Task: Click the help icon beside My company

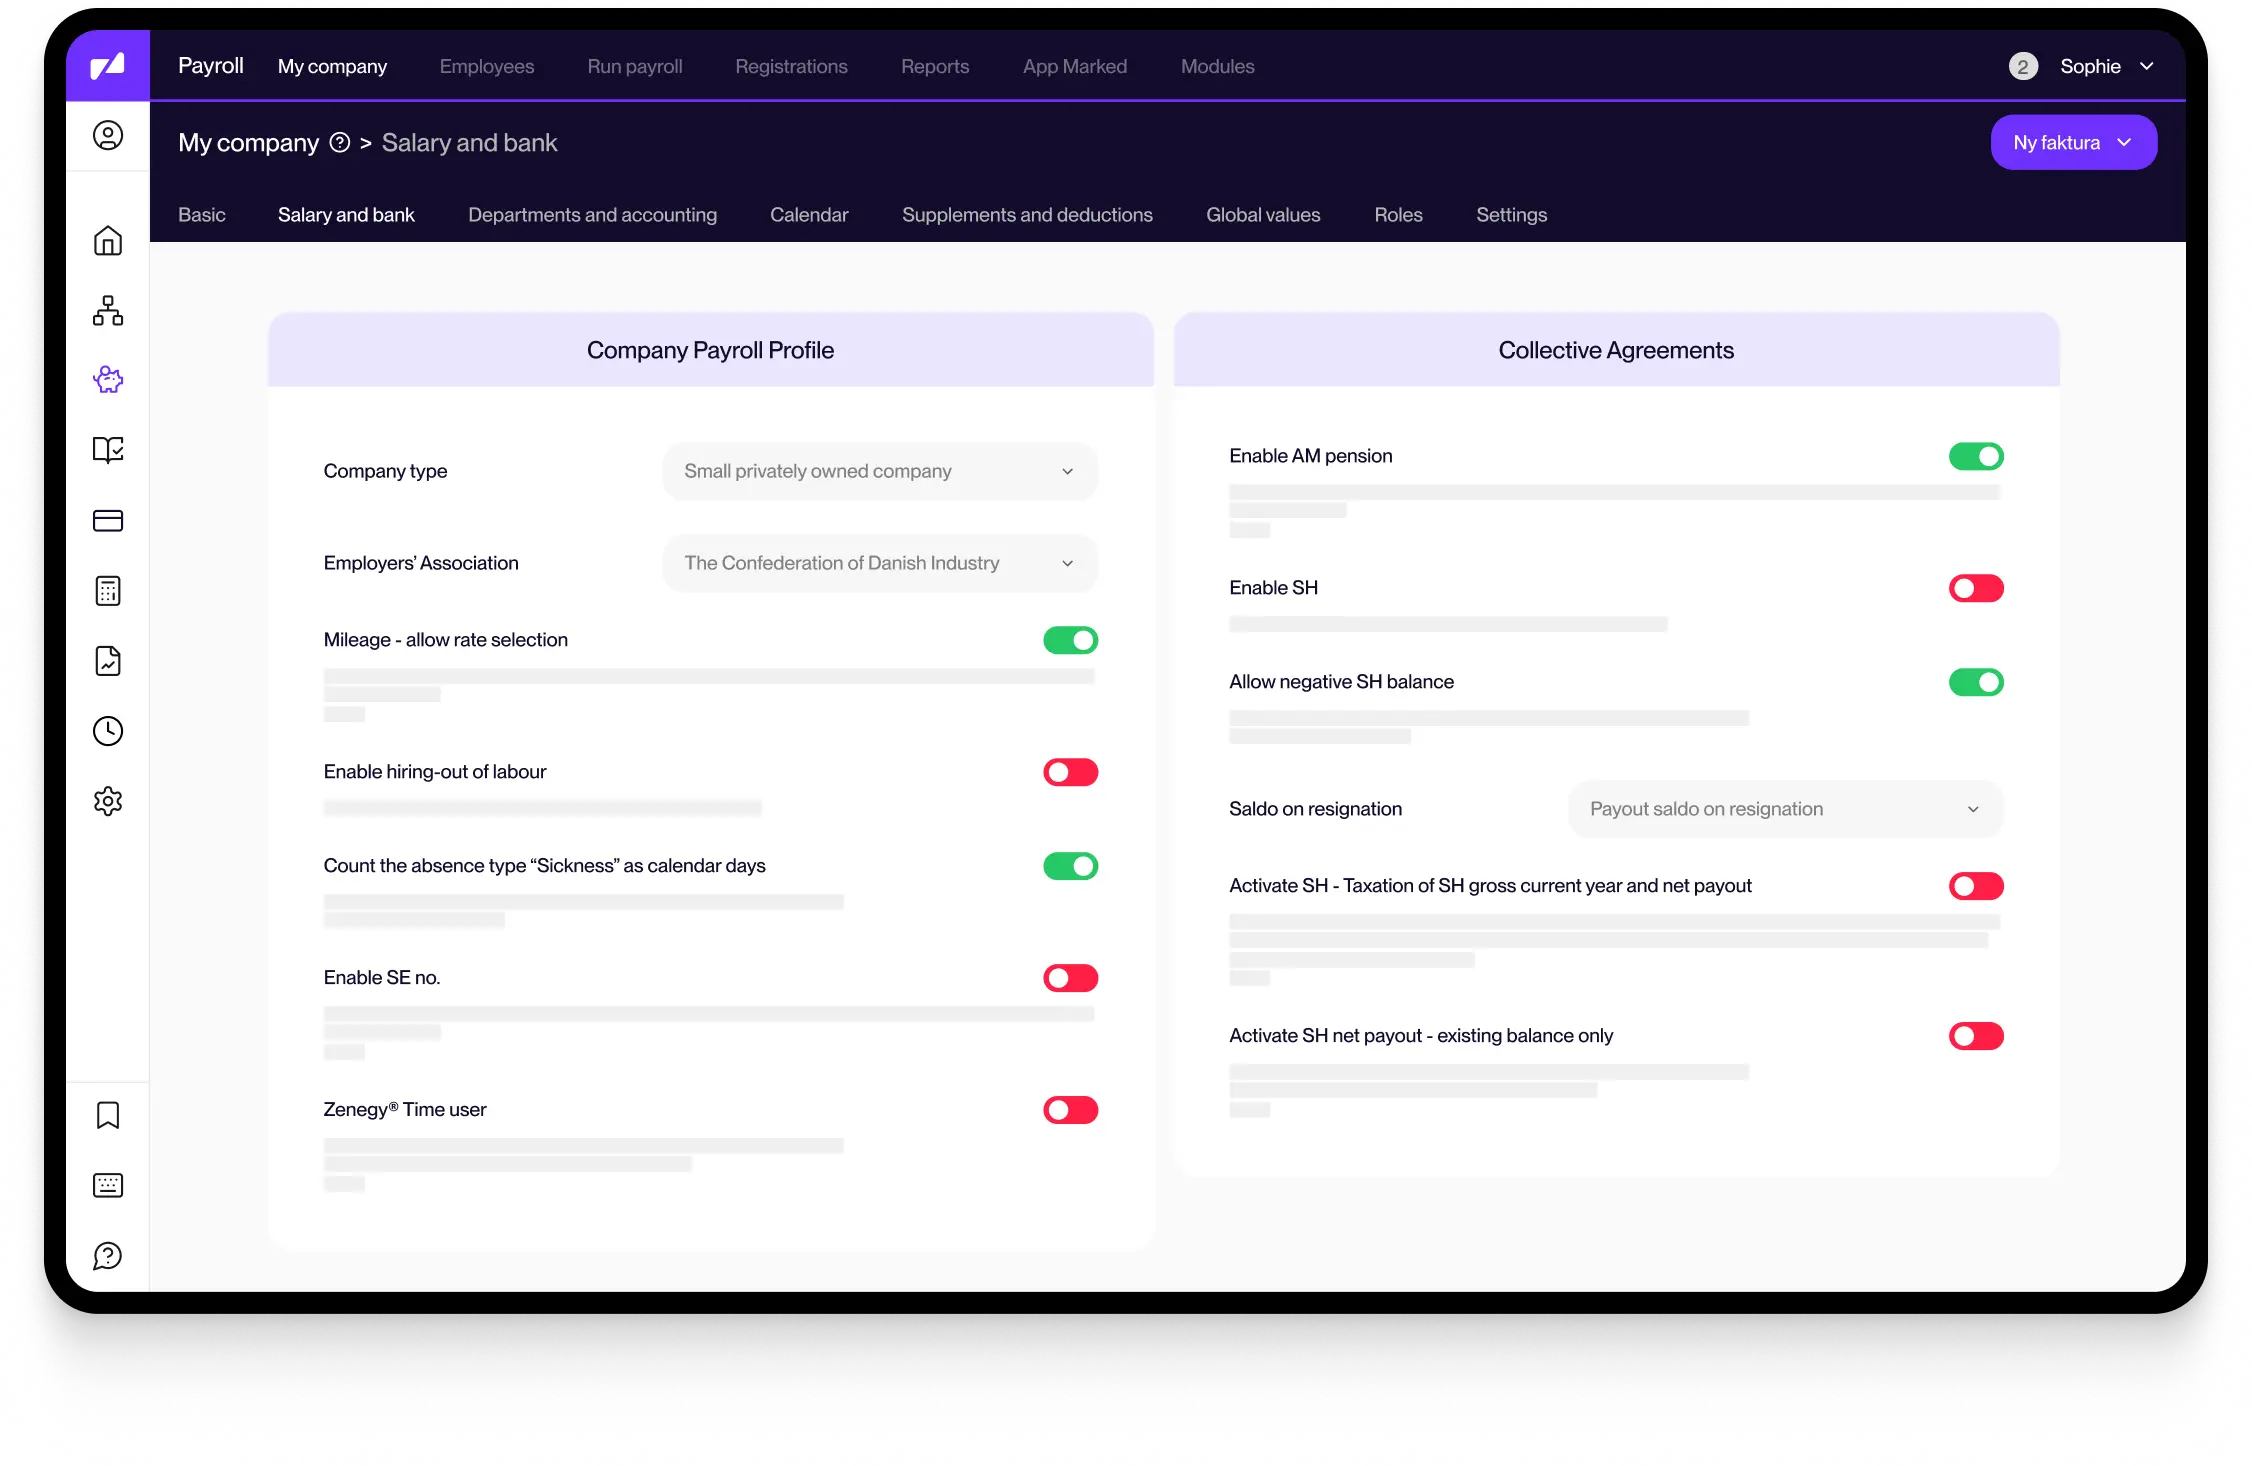Action: pos(340,143)
